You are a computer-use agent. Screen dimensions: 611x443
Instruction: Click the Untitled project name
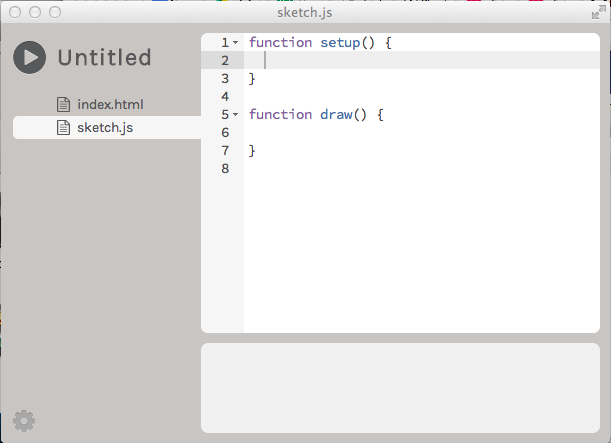point(104,57)
